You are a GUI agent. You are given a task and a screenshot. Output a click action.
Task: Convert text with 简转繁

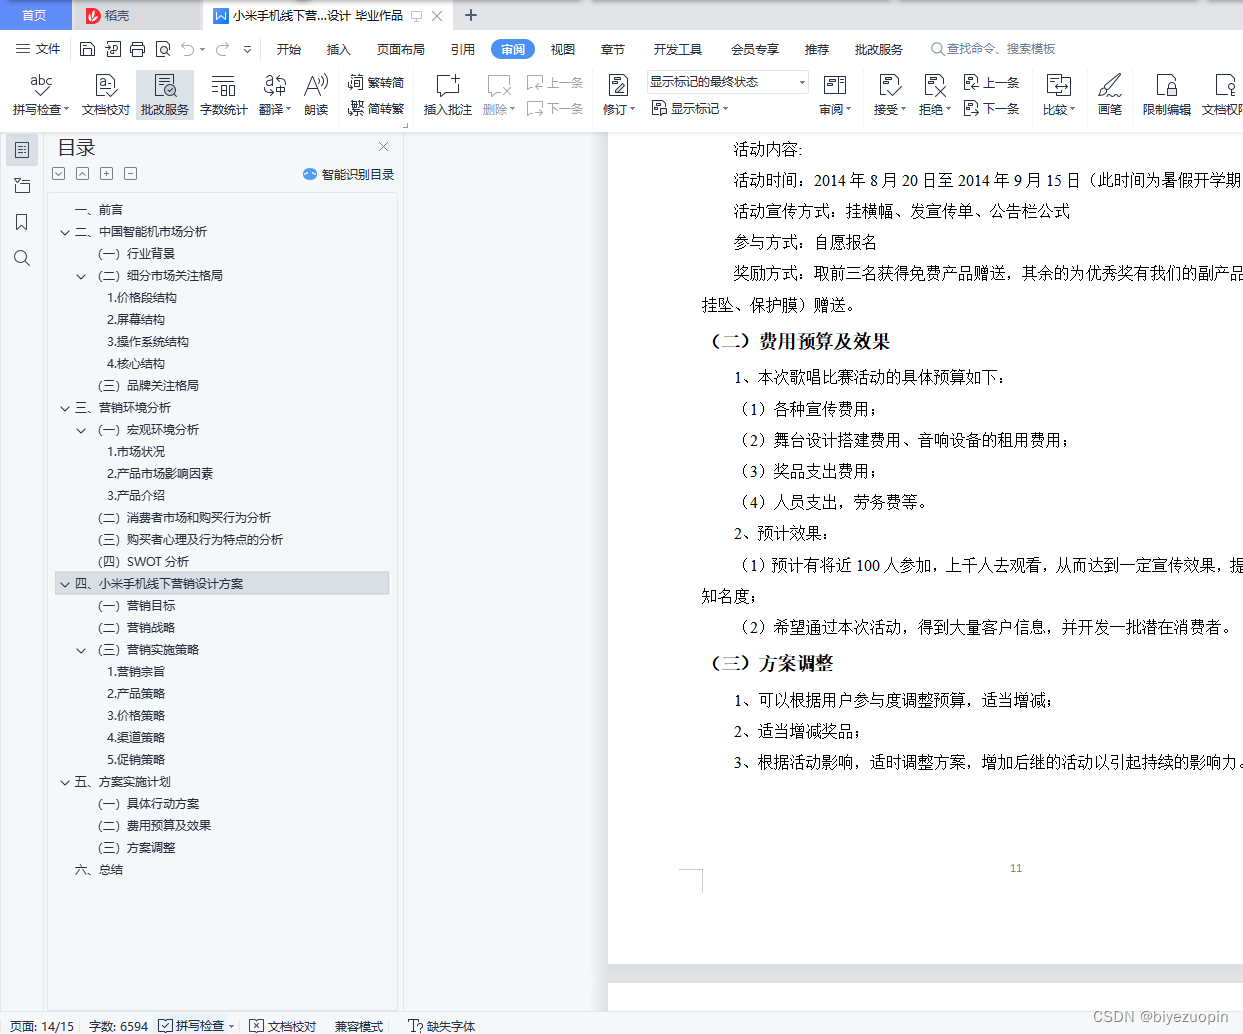click(x=376, y=108)
